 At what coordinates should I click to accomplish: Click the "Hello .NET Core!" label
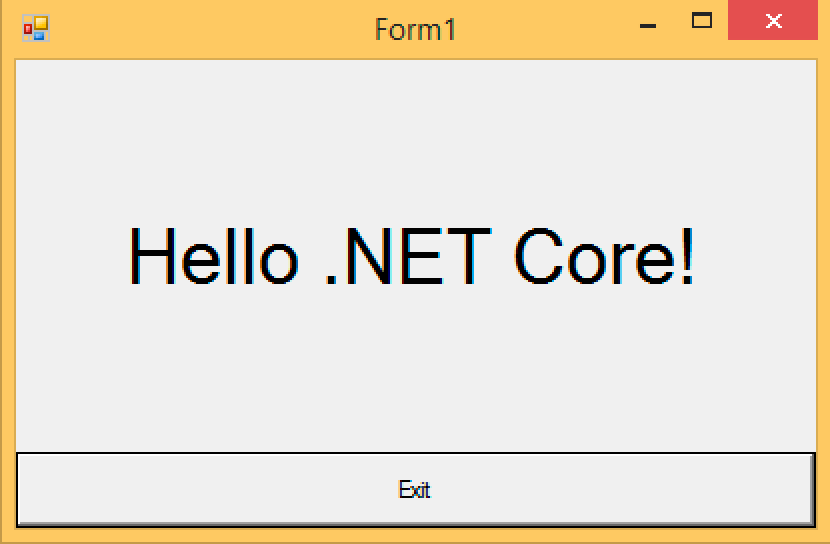pyautogui.click(x=412, y=256)
